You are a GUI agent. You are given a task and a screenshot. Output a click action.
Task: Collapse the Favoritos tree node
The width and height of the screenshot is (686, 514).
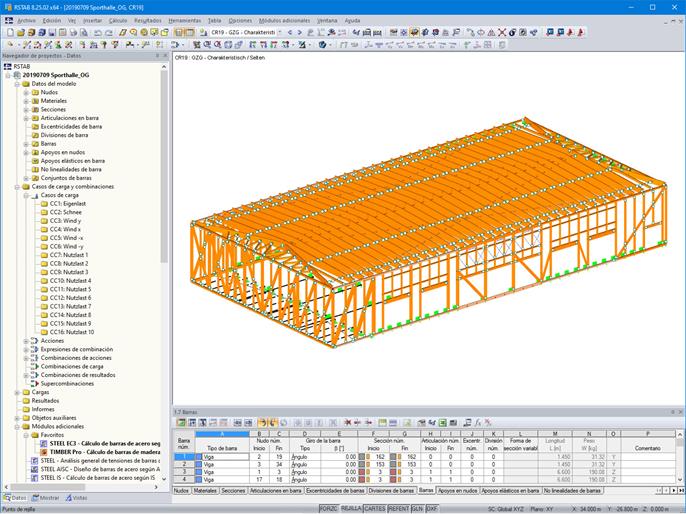[26, 435]
